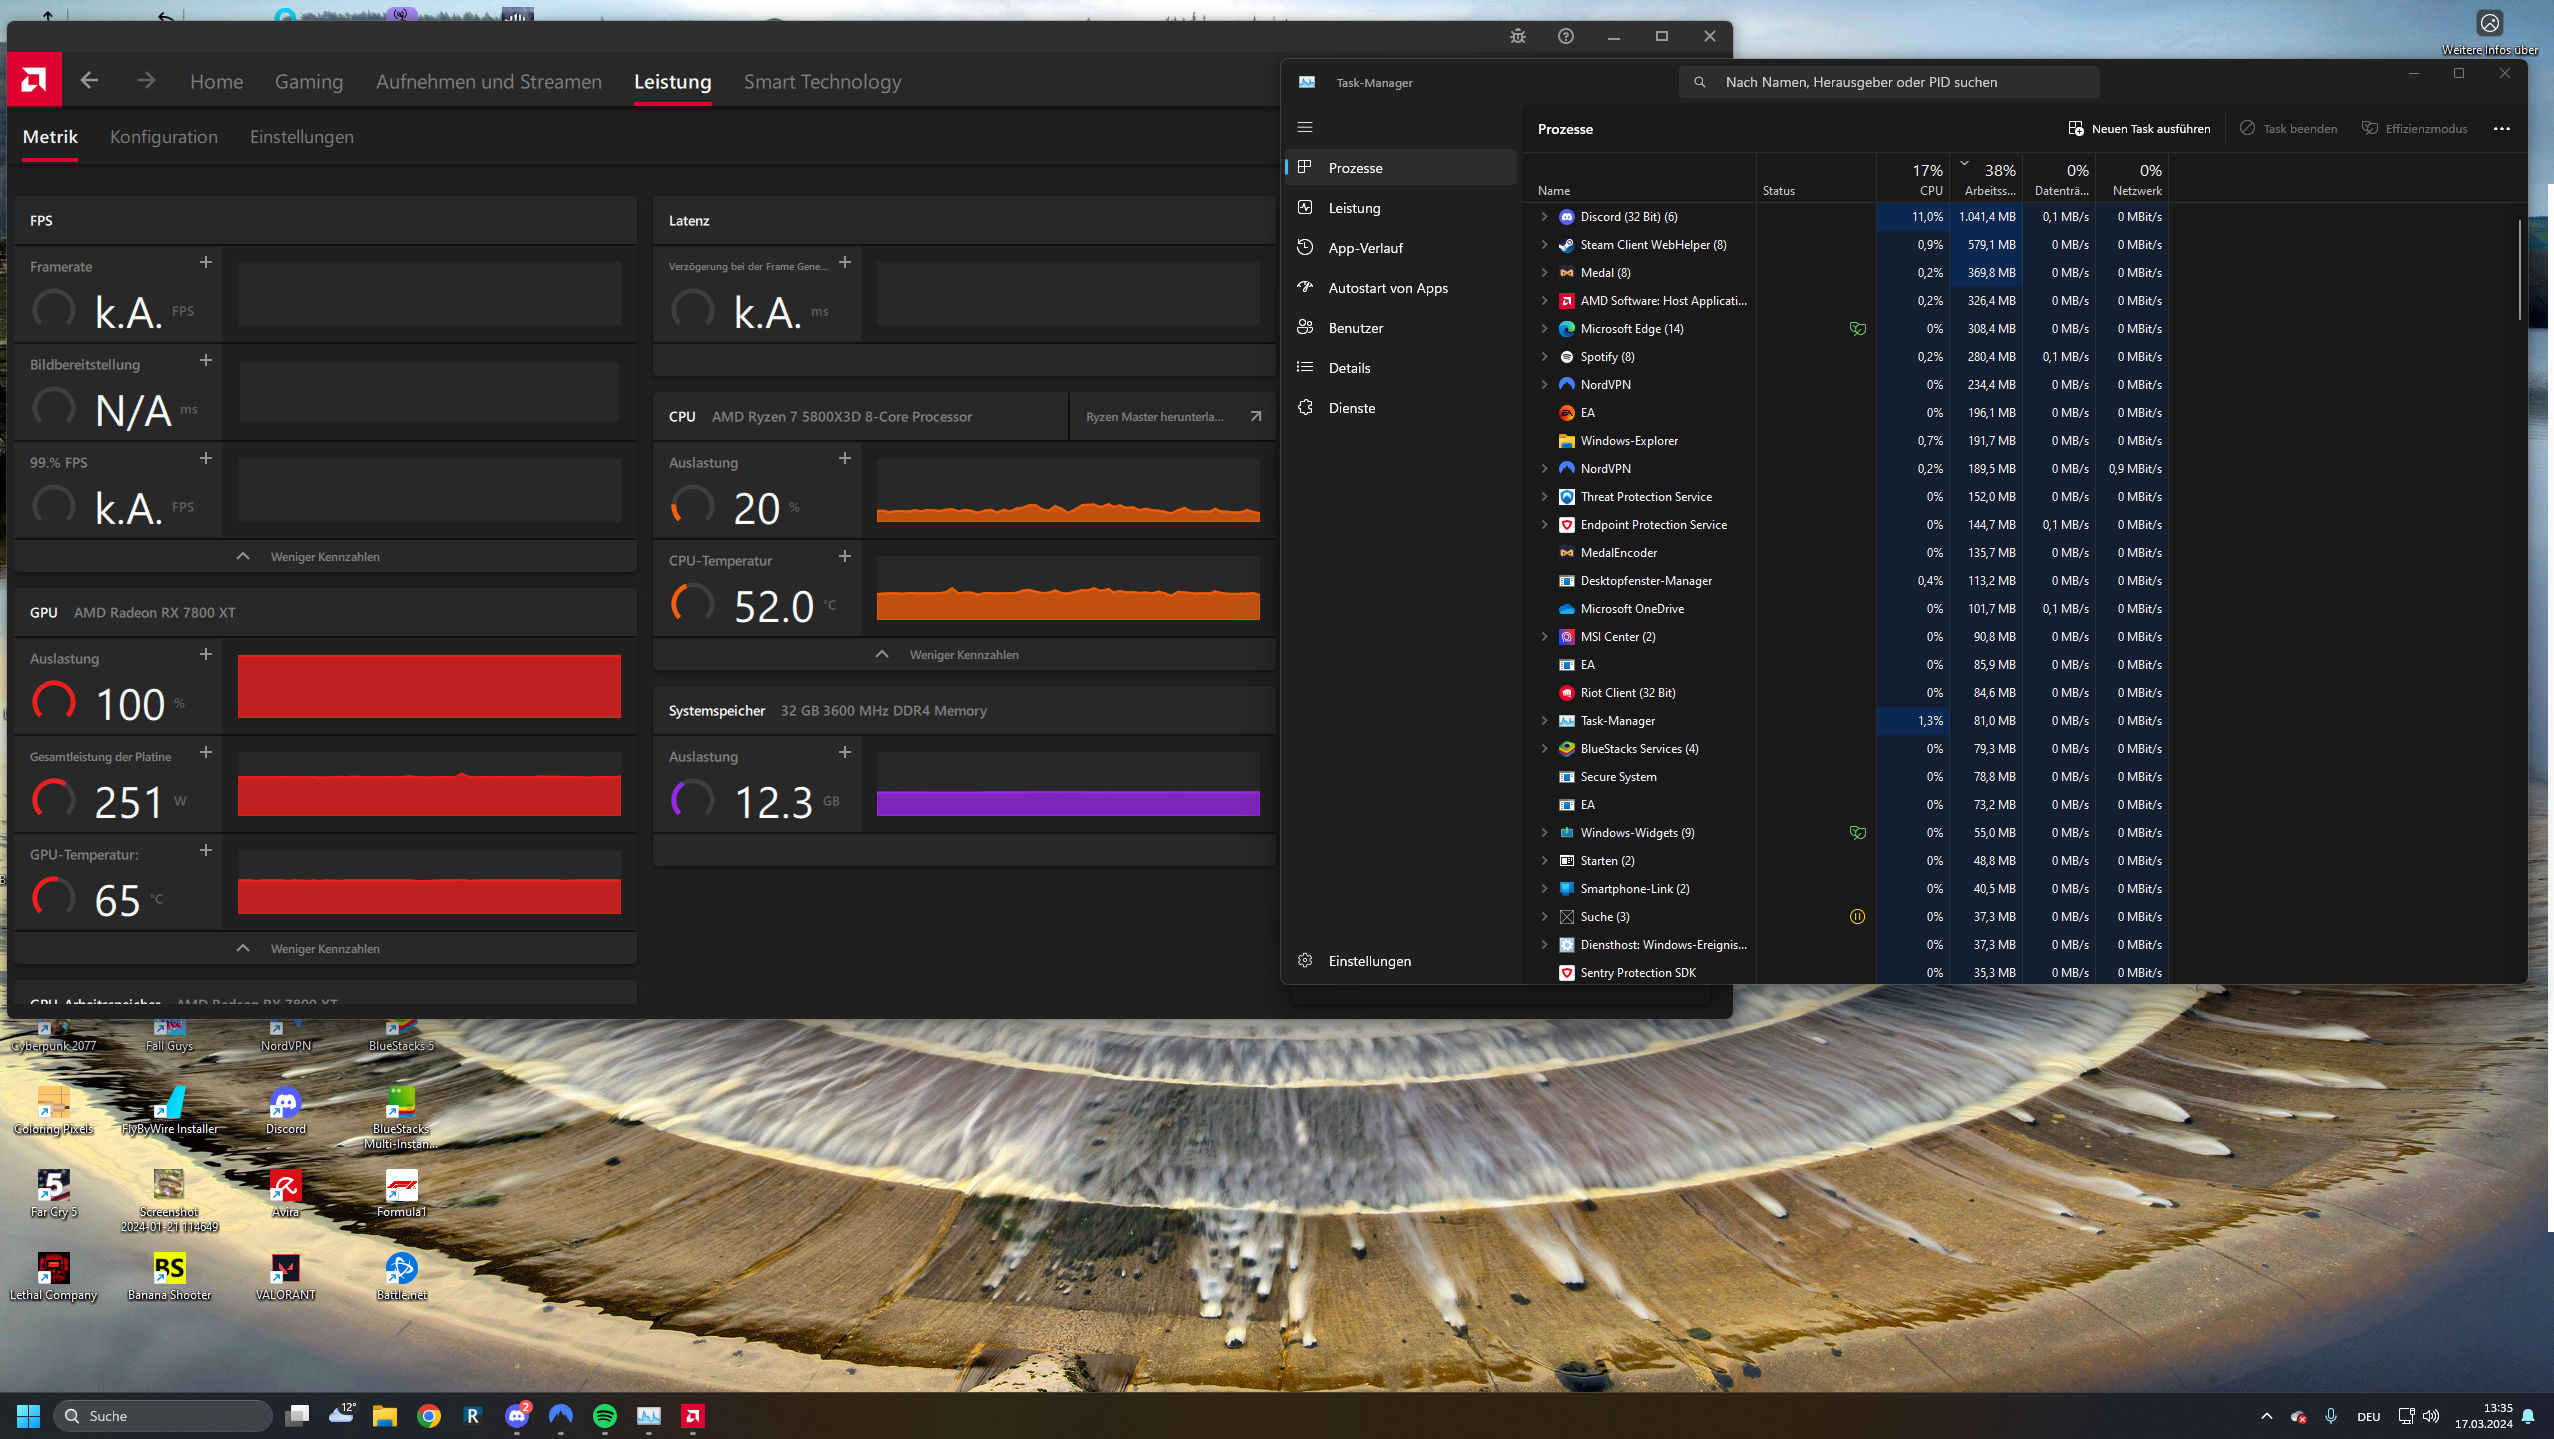Toggle Task Manager hamburger navigation menu

coord(1304,127)
